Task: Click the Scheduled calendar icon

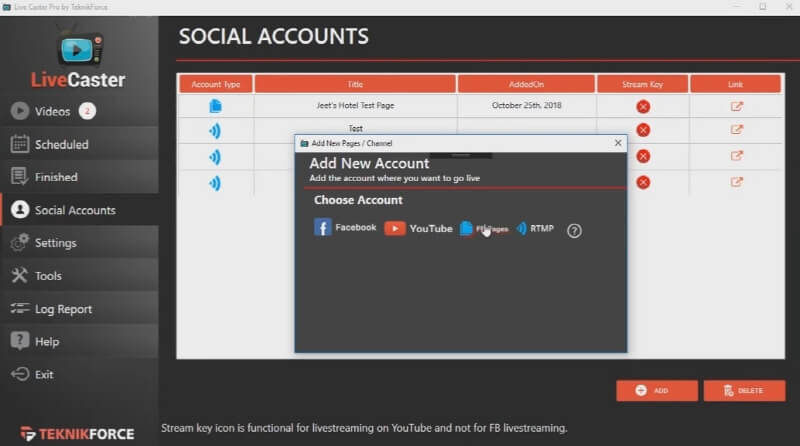Action: pos(20,144)
